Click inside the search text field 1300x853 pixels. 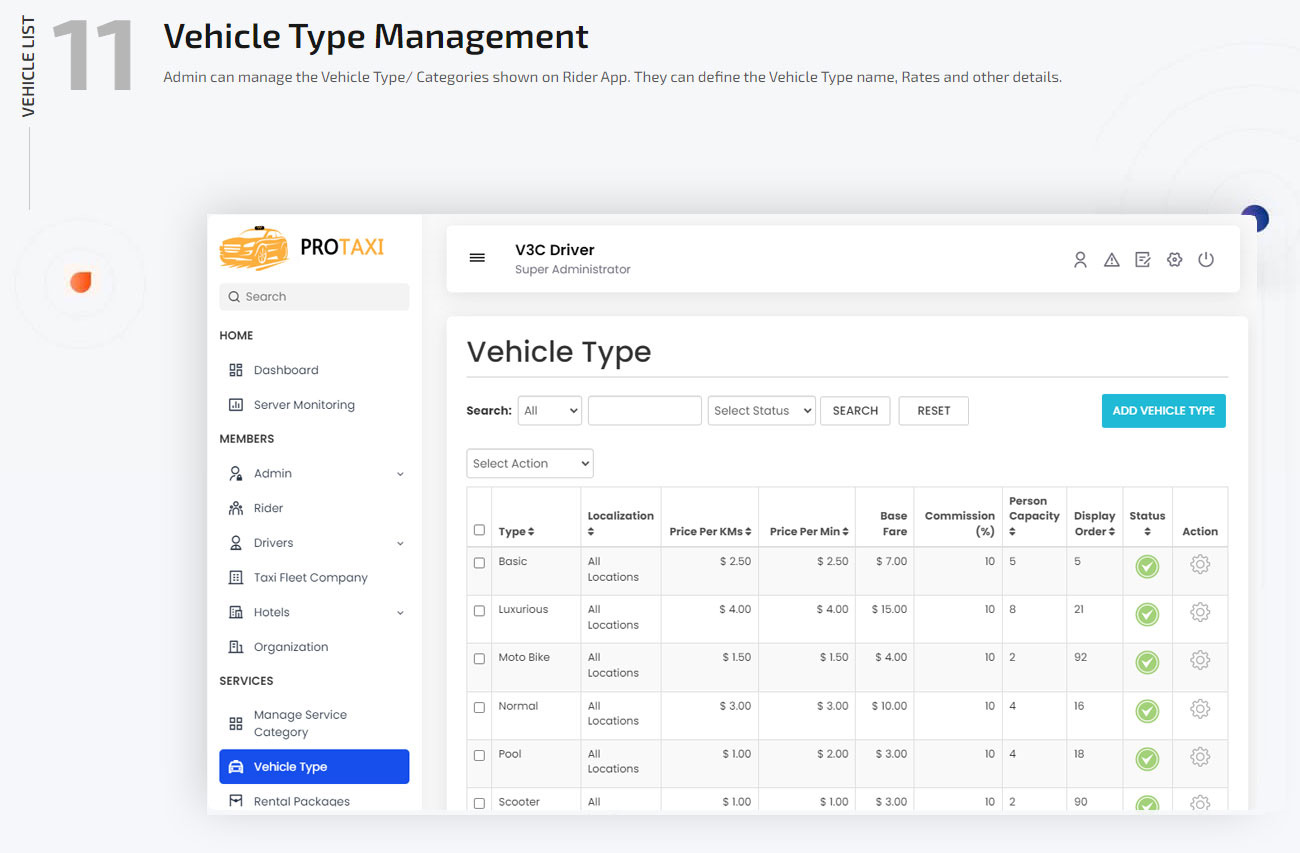644,410
